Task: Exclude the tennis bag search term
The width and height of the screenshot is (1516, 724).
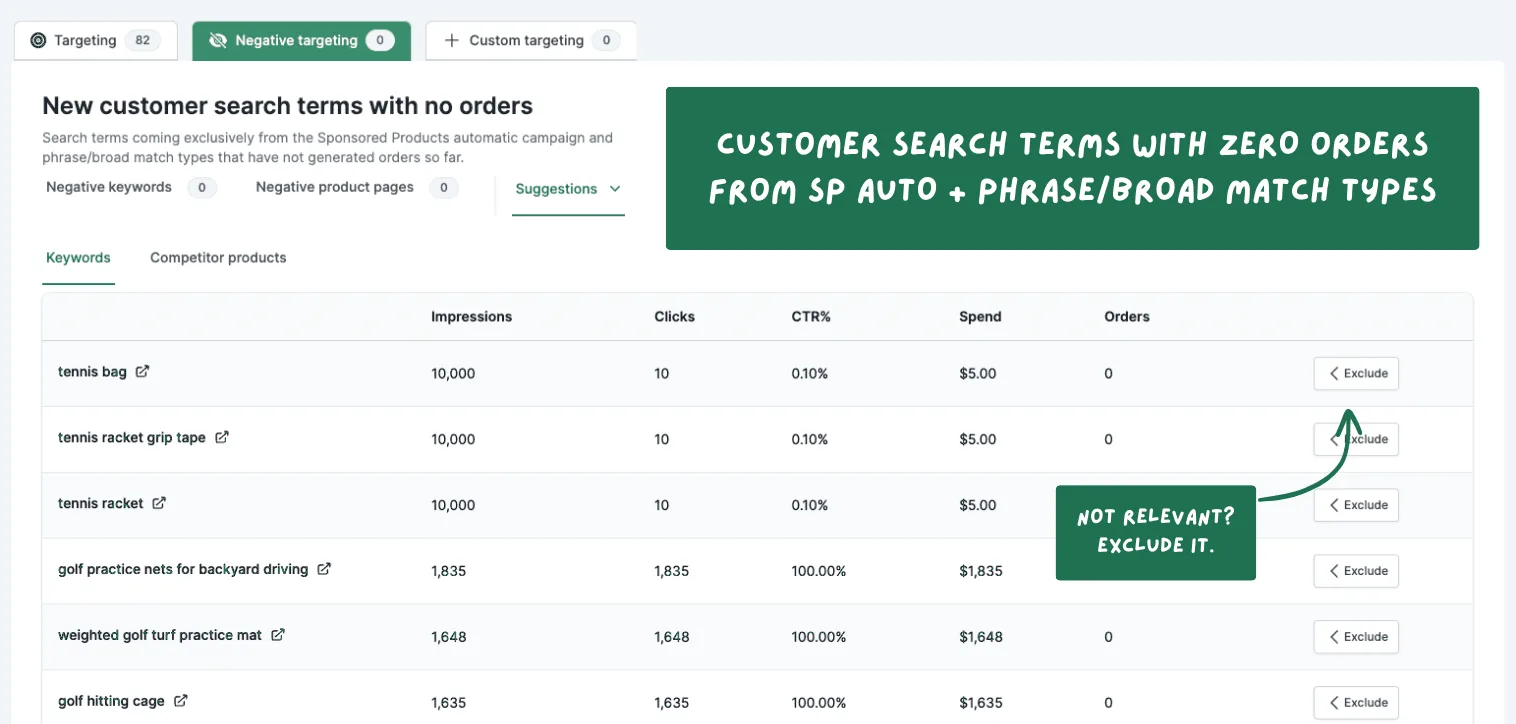Action: pos(1356,373)
